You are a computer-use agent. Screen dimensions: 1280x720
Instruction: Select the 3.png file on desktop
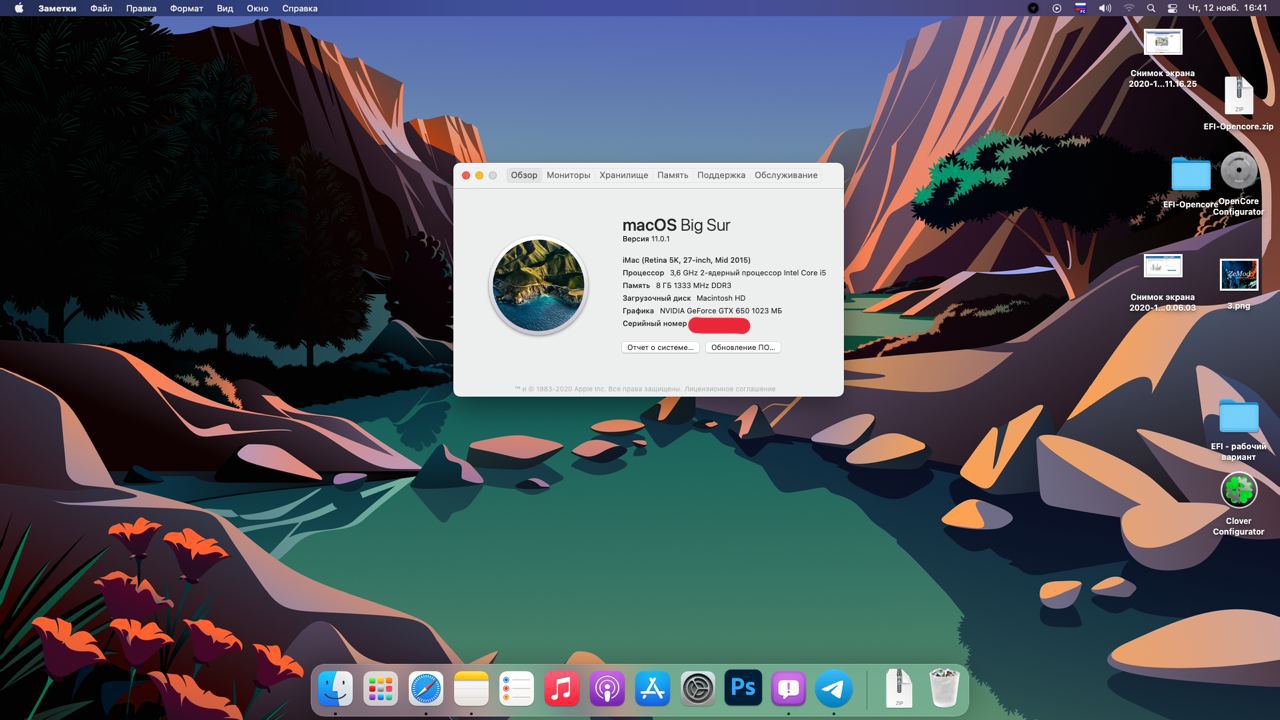point(1238,284)
